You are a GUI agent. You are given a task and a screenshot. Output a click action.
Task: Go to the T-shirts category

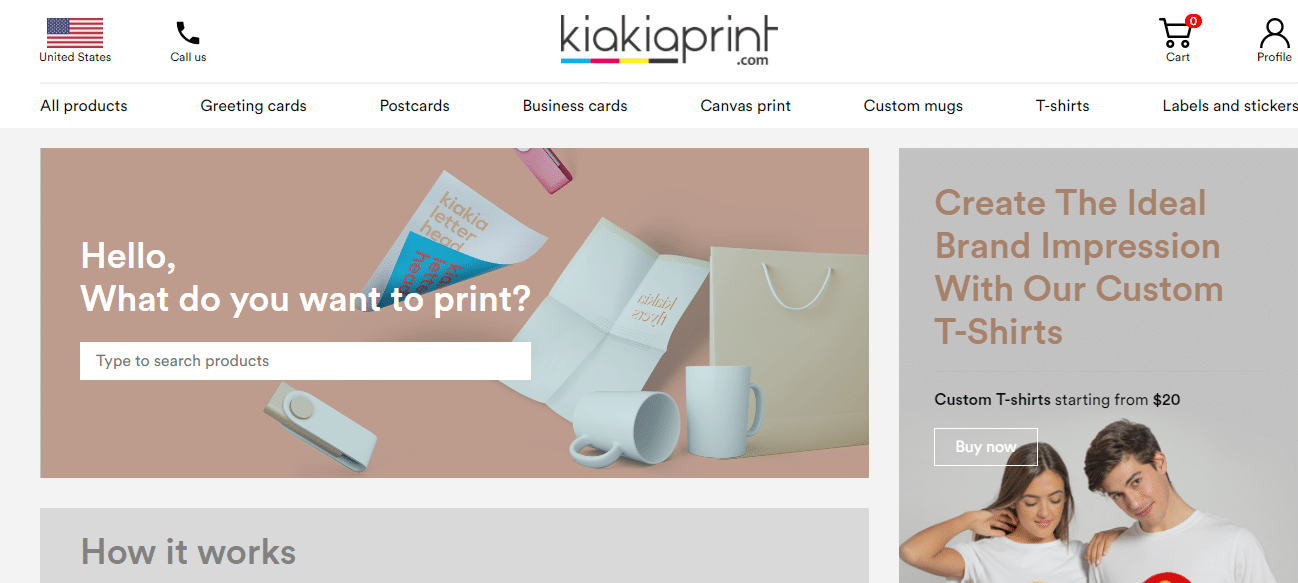click(1062, 105)
